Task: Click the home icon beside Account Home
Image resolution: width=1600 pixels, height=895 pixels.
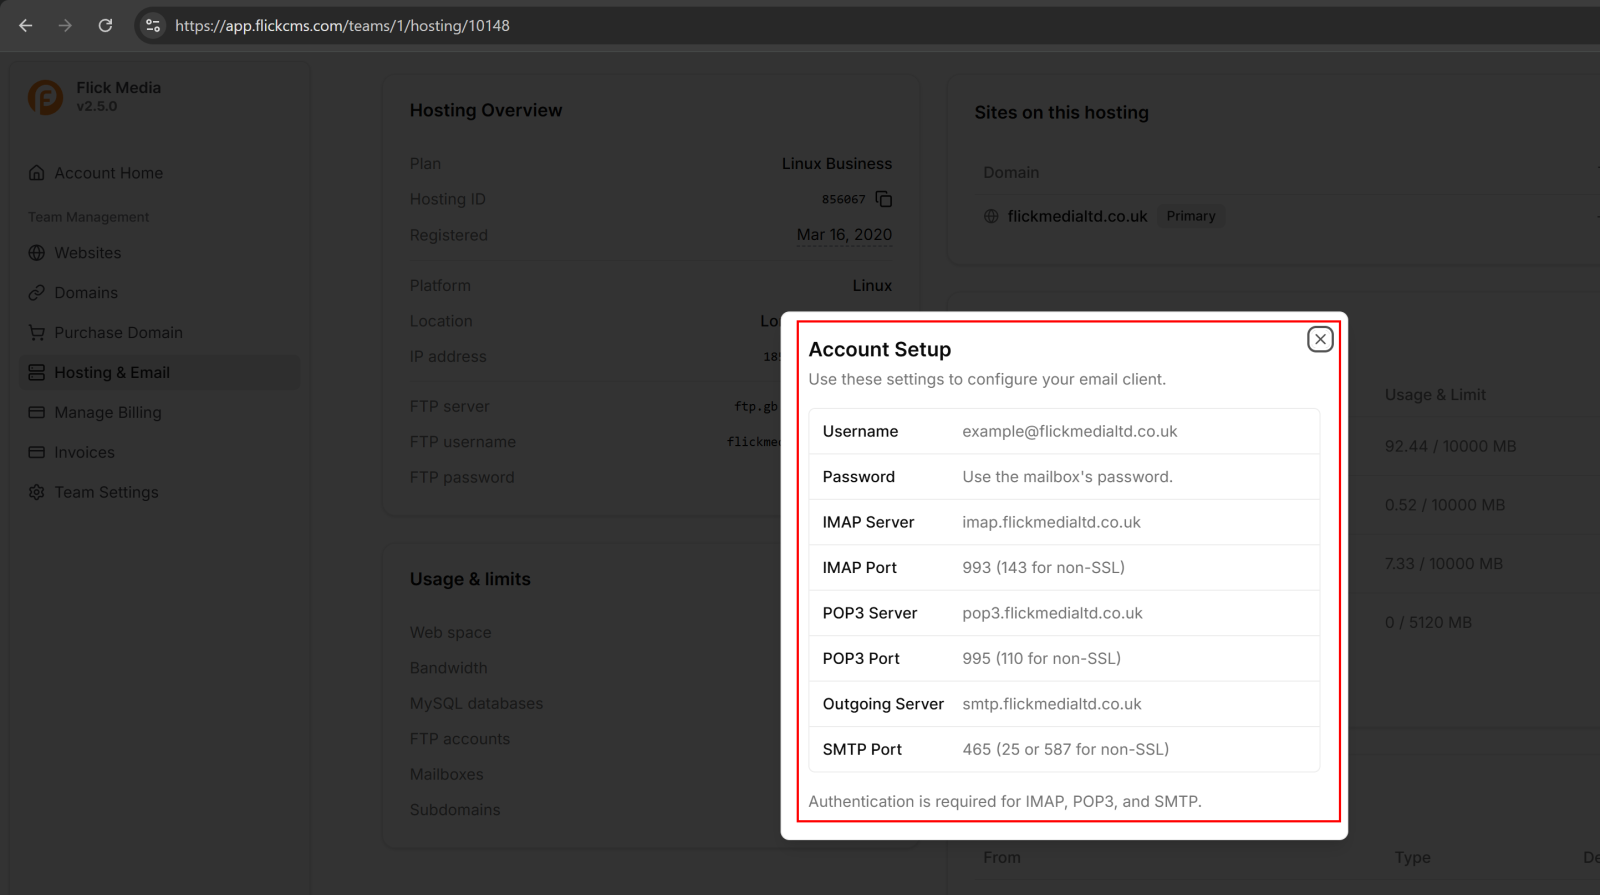Action: (x=37, y=173)
